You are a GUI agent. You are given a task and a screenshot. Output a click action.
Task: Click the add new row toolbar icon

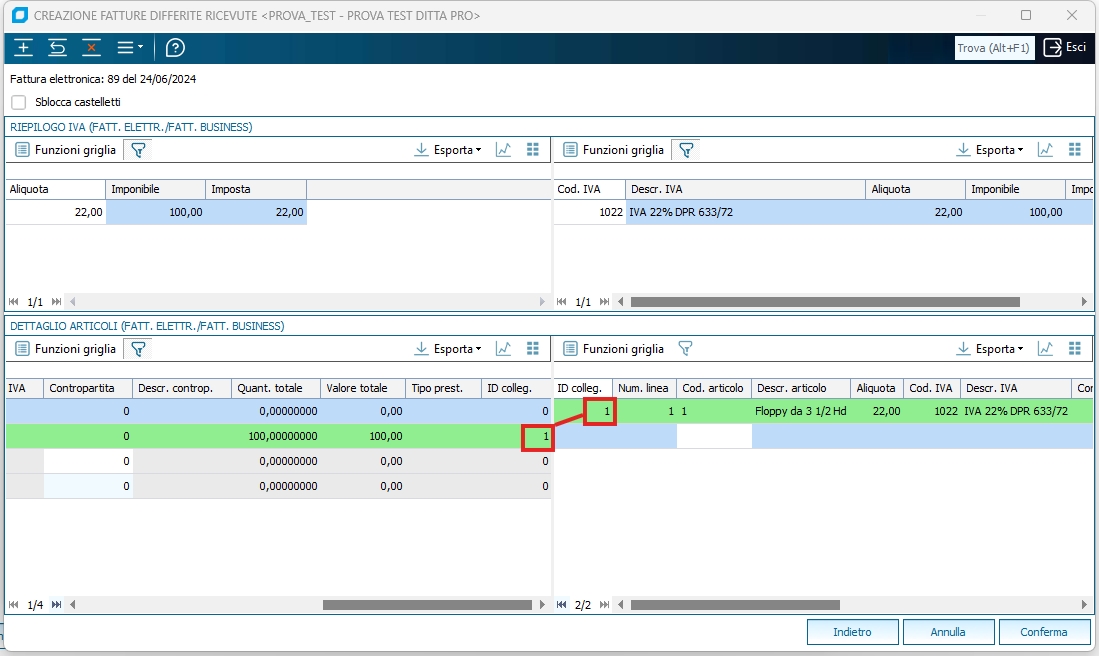click(24, 48)
